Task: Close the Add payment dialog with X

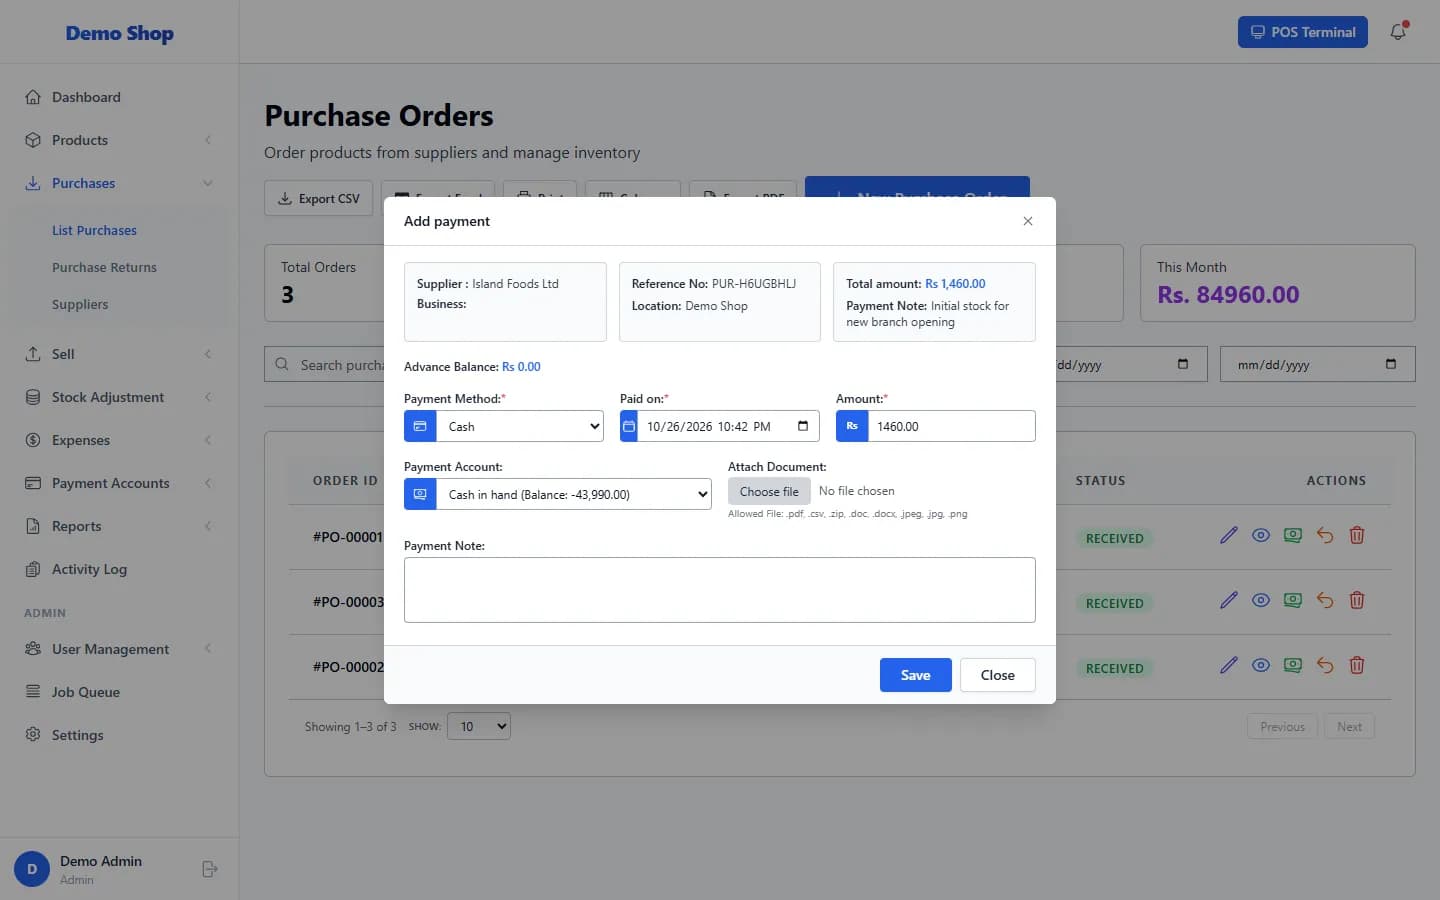Action: 1028,221
